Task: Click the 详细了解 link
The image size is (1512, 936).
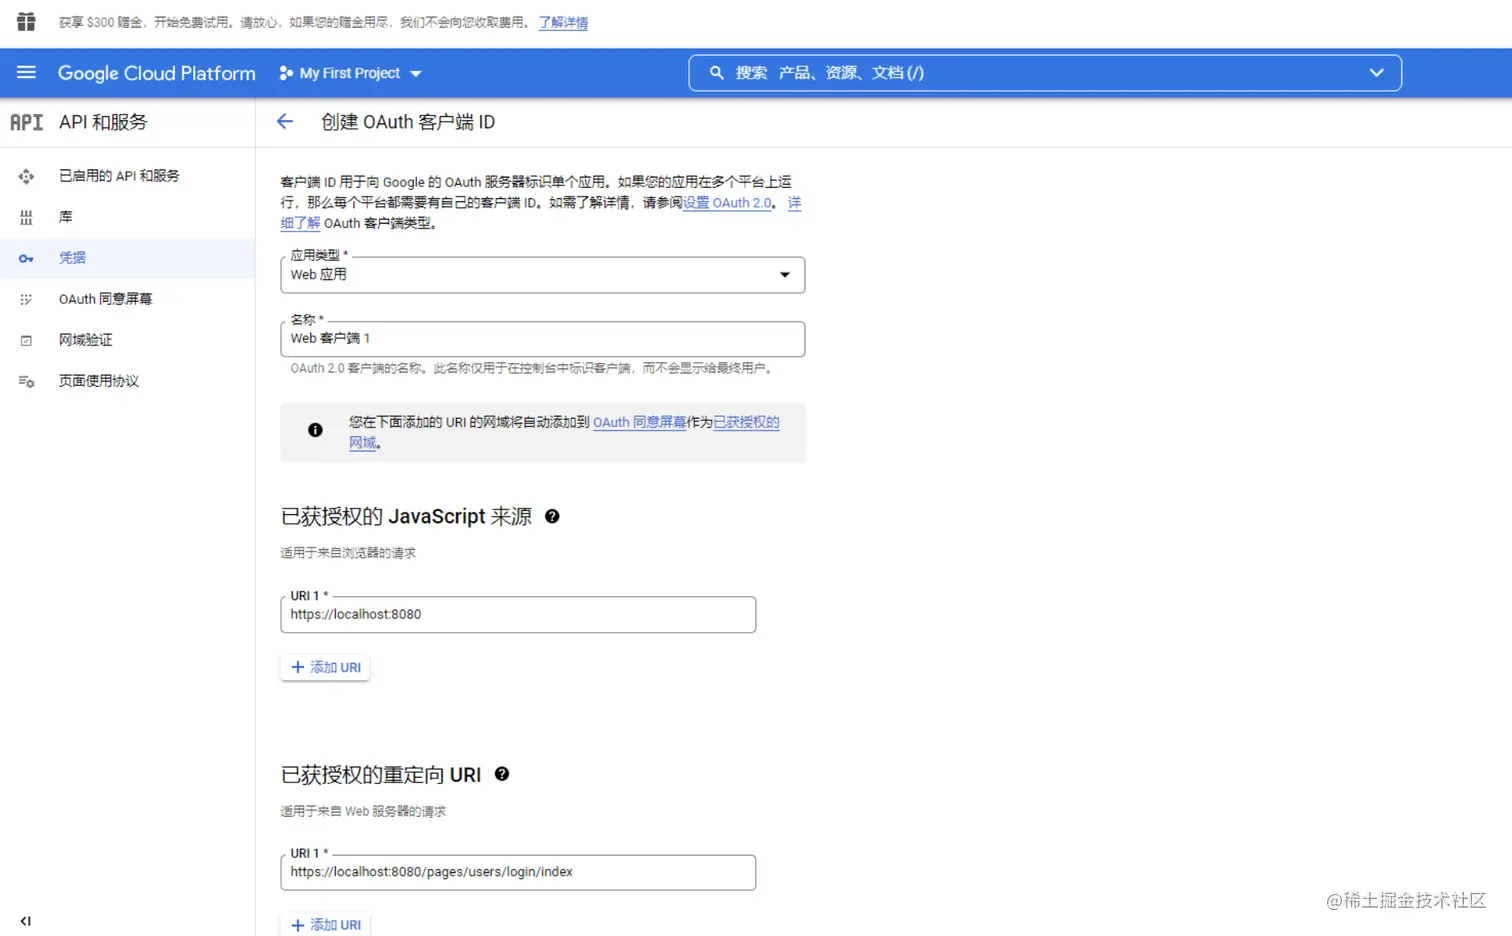Action: 300,223
